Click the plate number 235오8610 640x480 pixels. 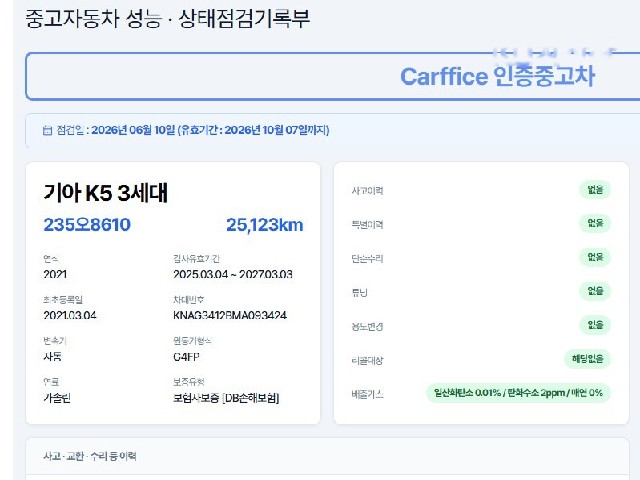click(x=87, y=225)
